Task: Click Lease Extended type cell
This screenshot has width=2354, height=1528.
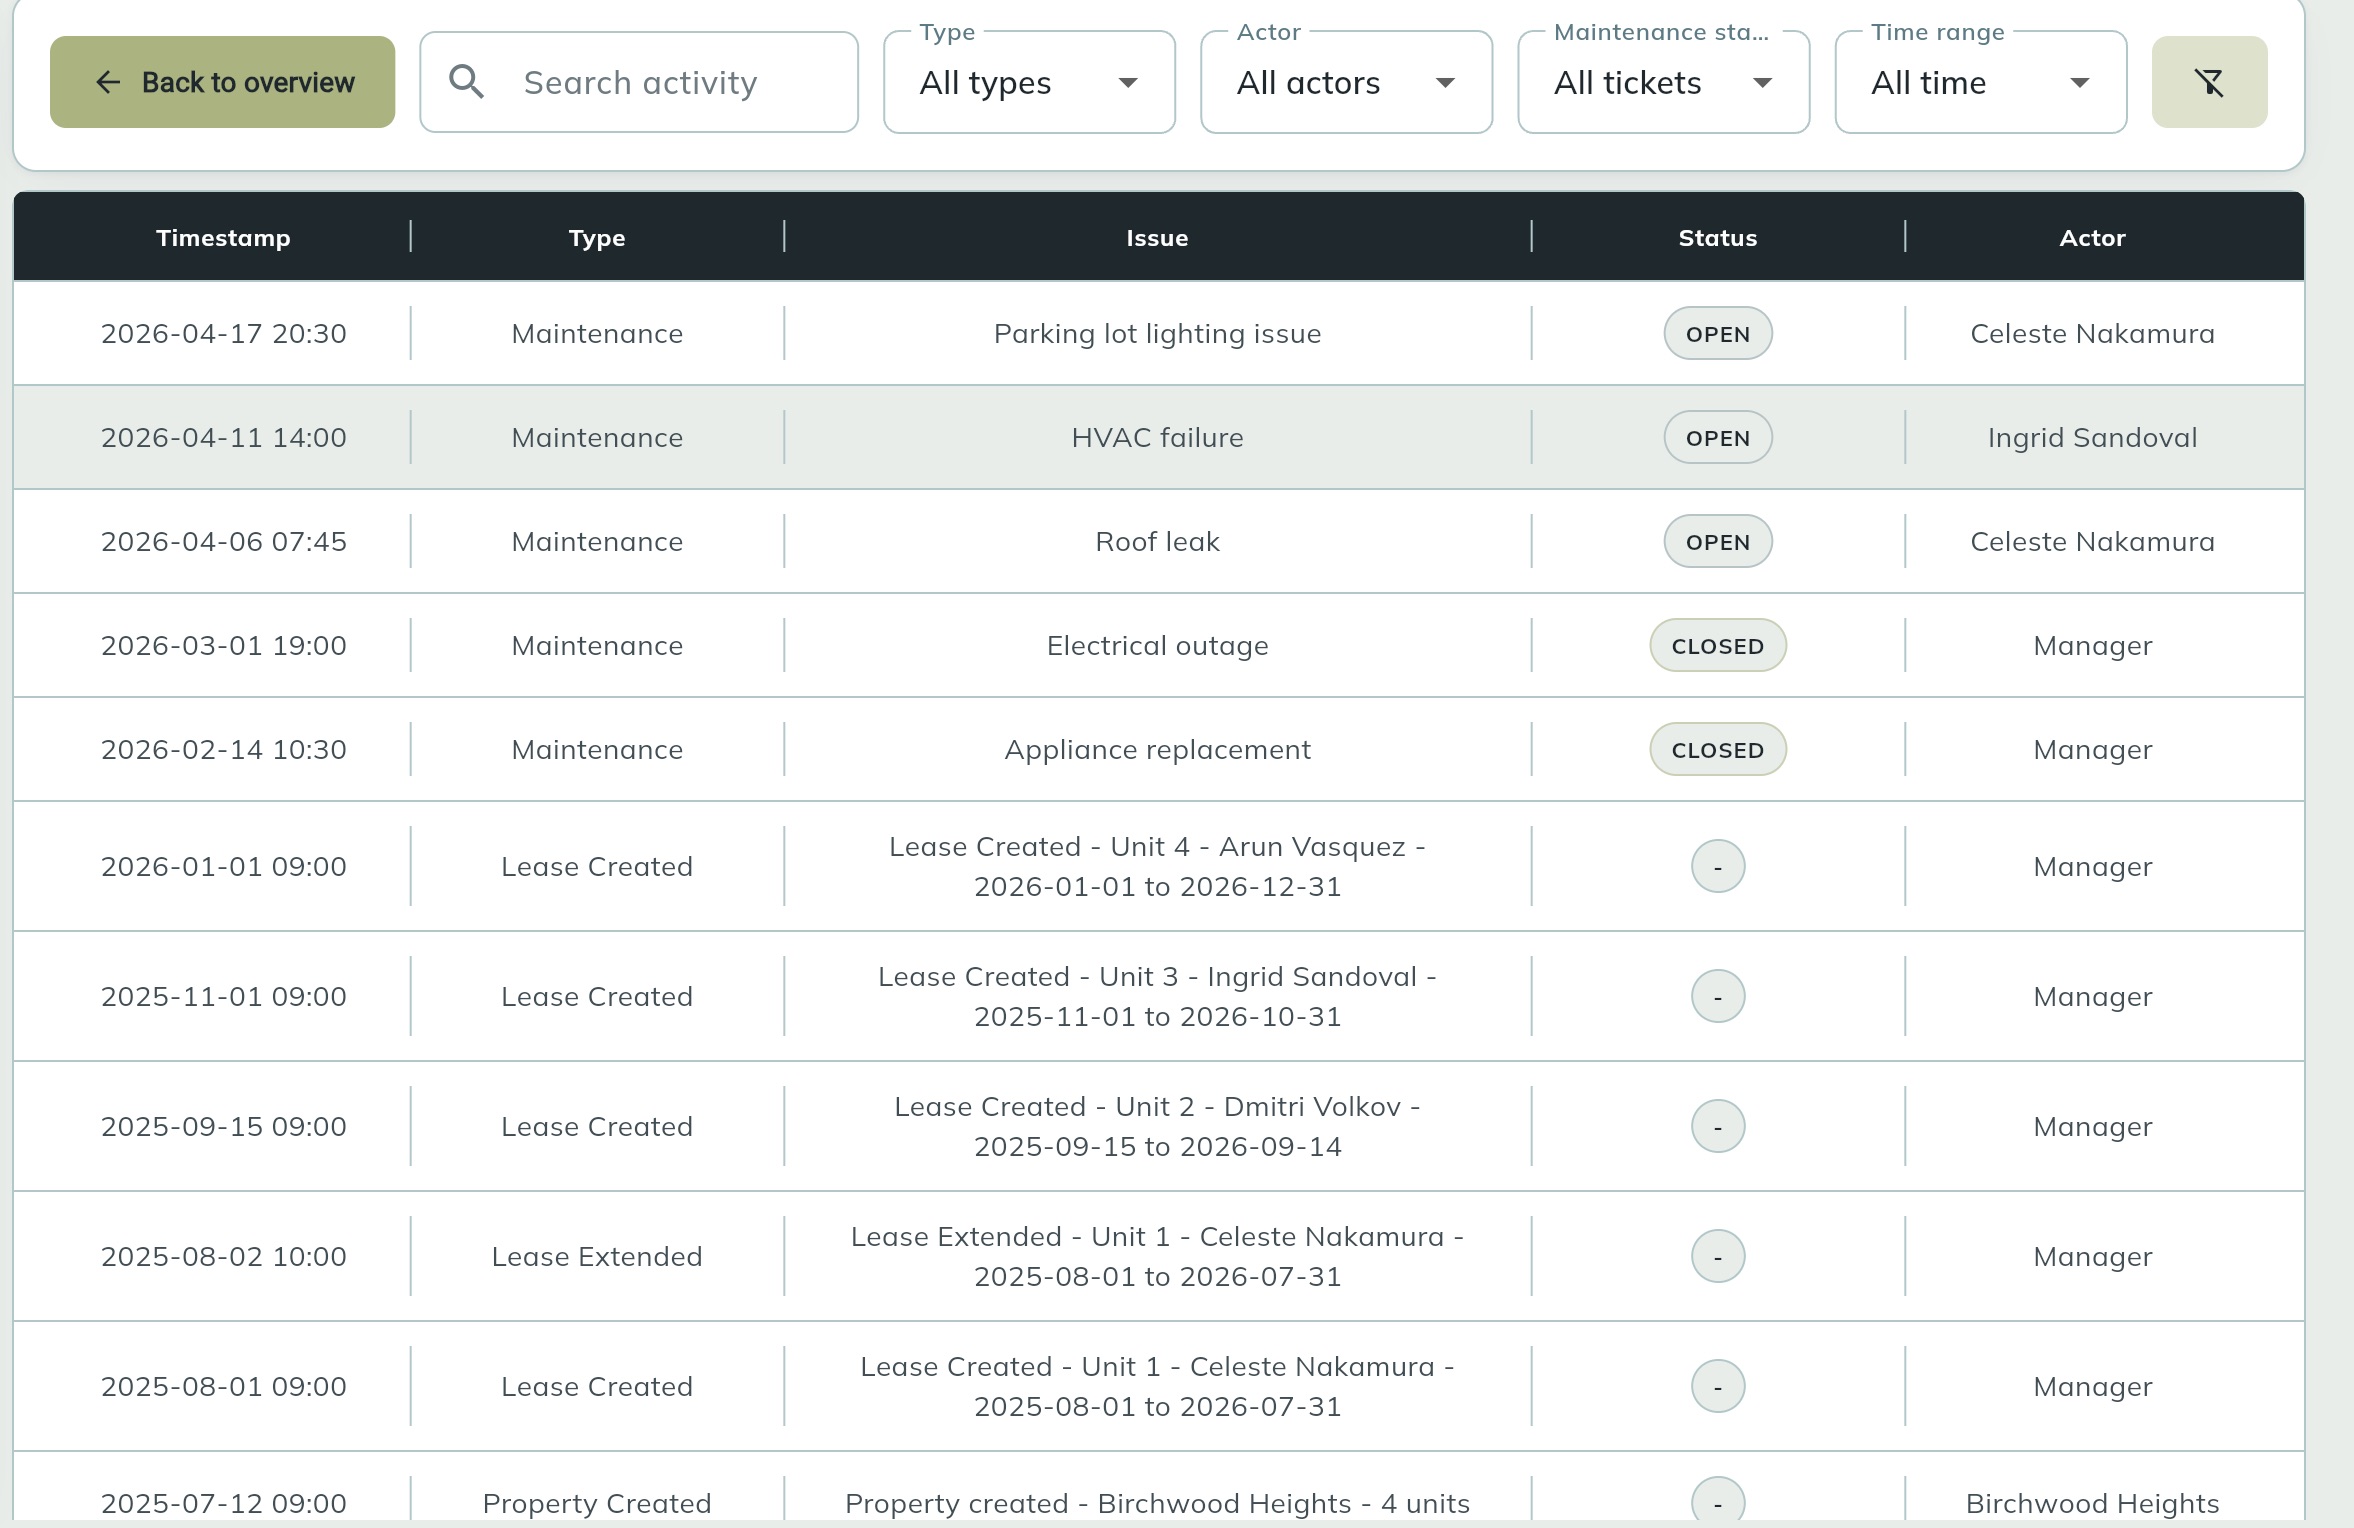Action: (597, 1257)
